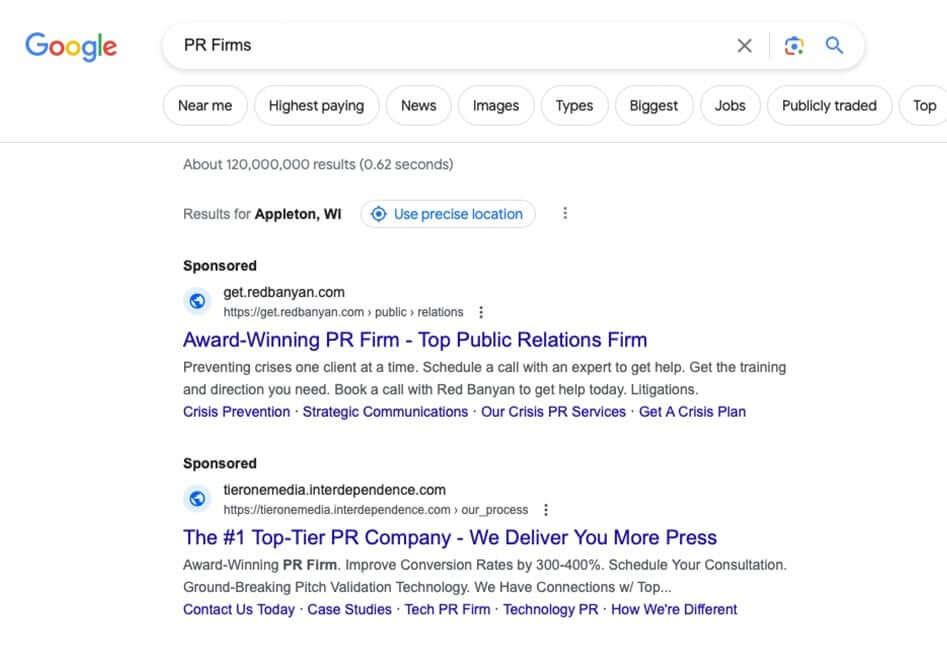Click the "Crisis Prevention" sitelink
Viewport: 947px width, 664px height.
click(236, 412)
